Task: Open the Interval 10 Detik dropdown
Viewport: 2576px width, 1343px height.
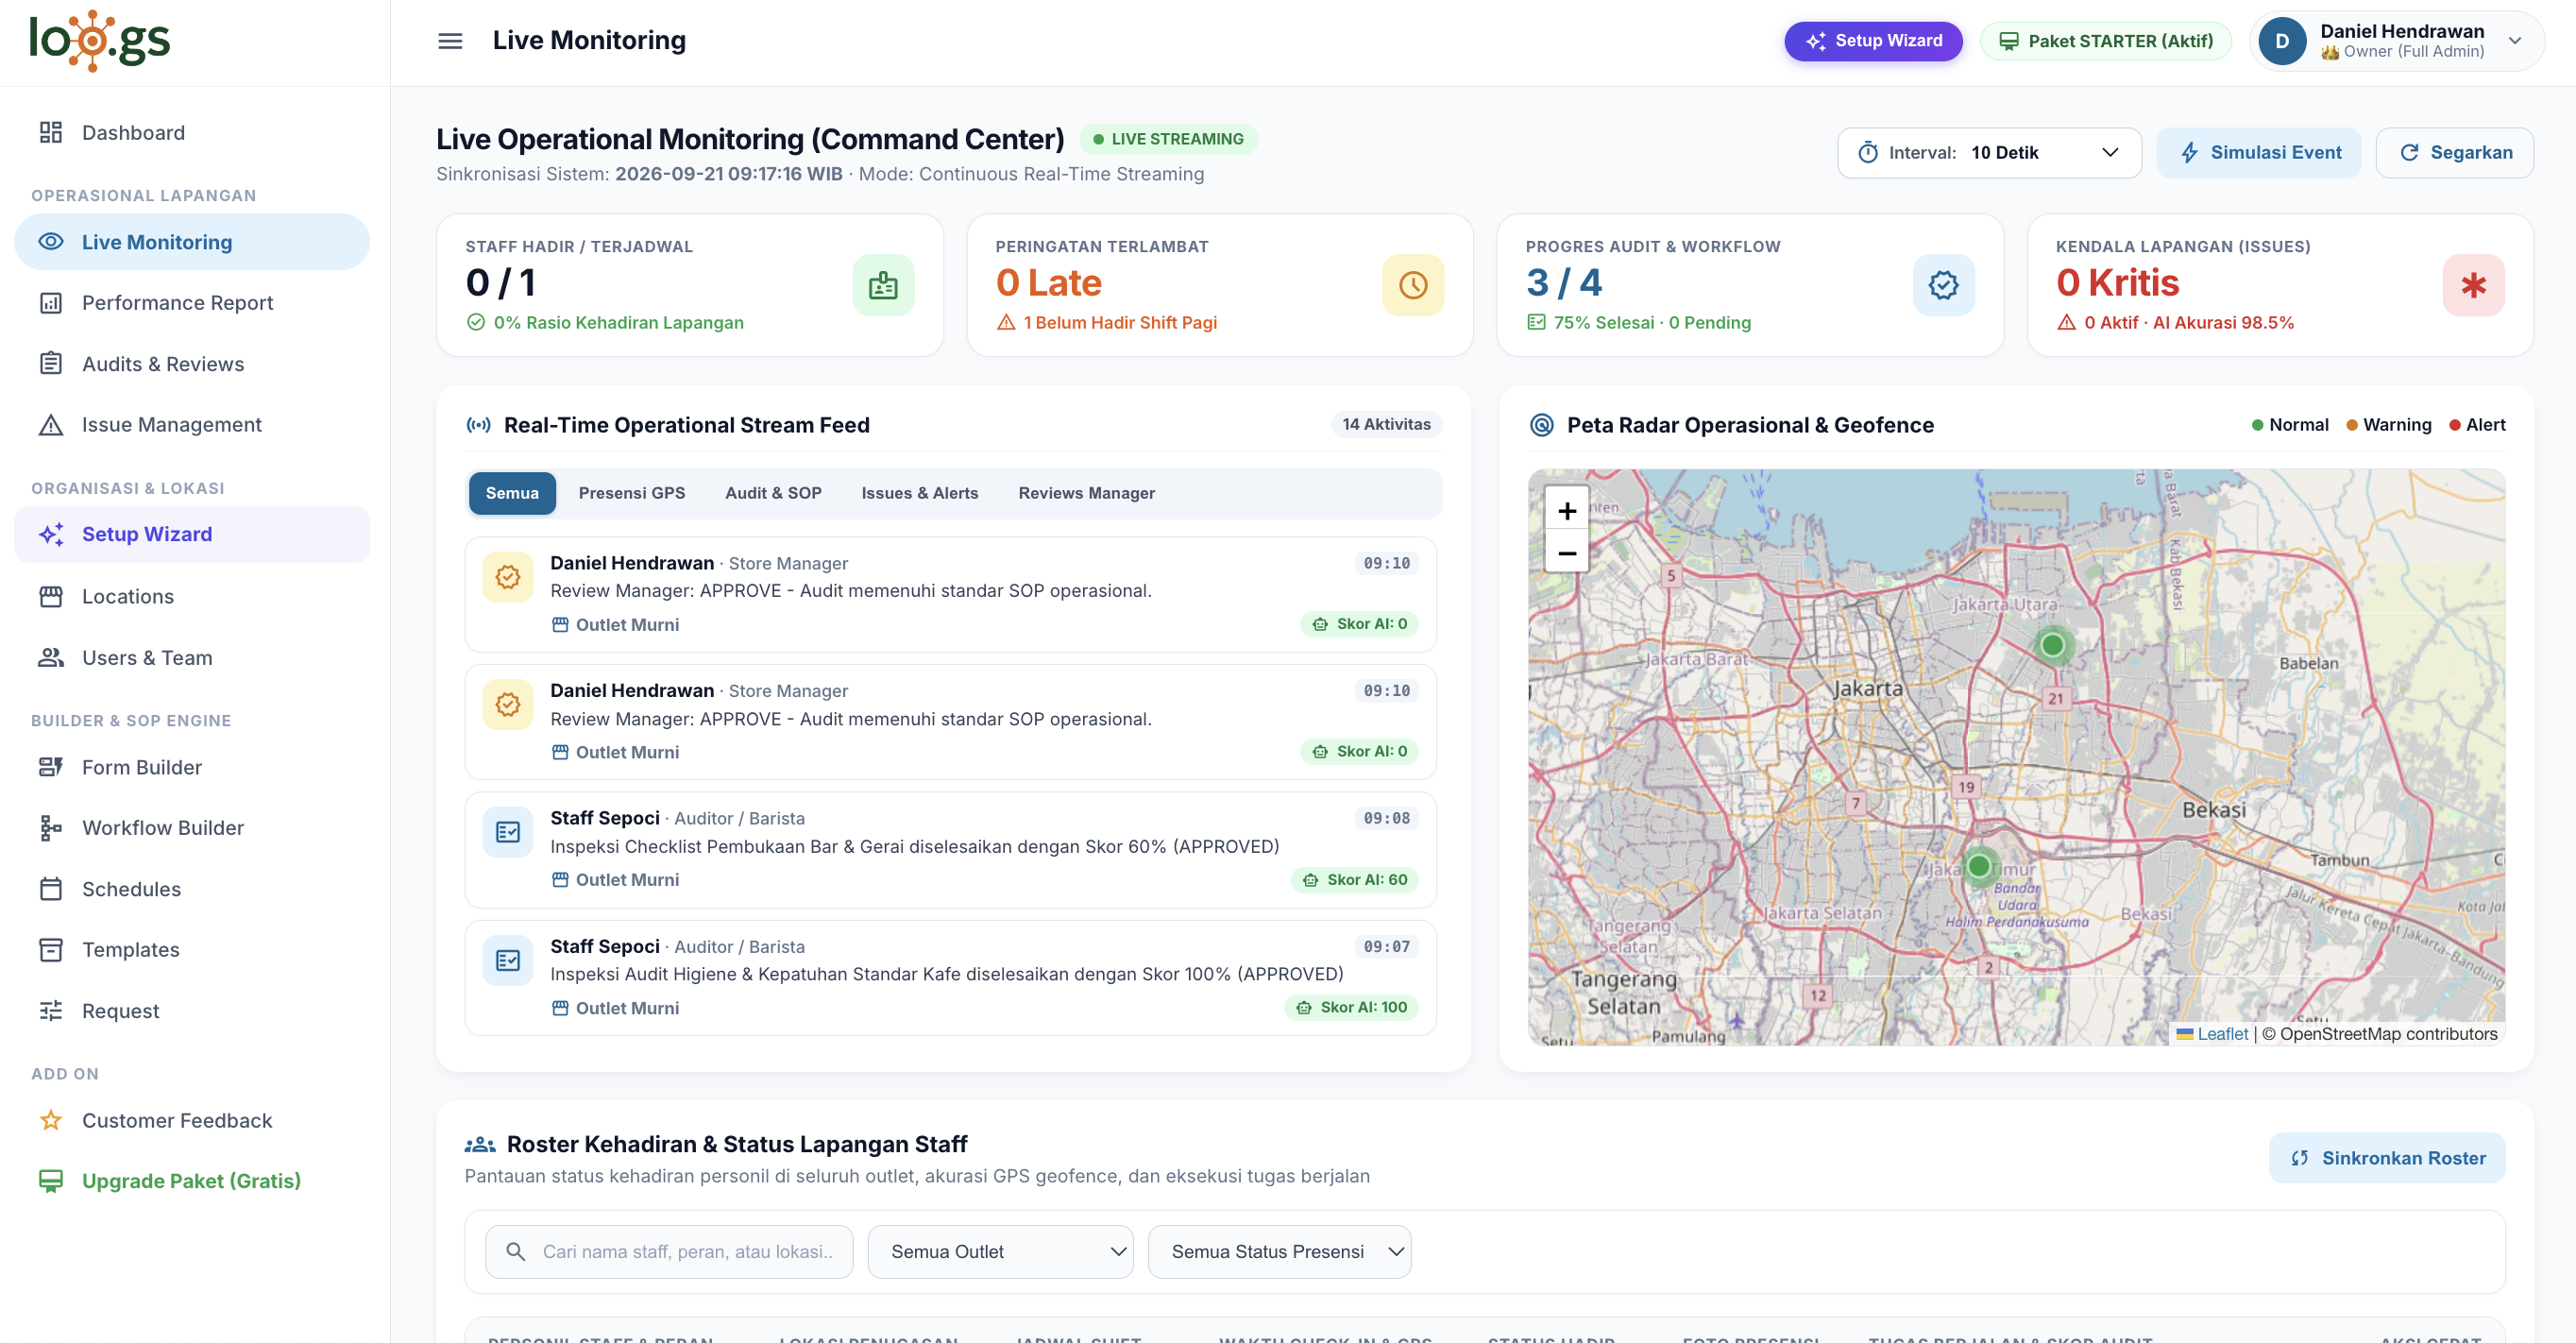Action: pos(1989,153)
